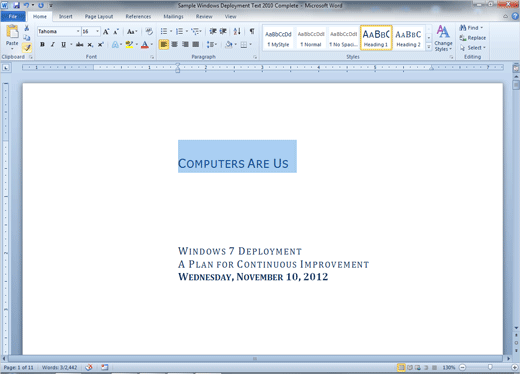Open the References tab
Viewport: 520px width, 374px height.
tap(138, 16)
